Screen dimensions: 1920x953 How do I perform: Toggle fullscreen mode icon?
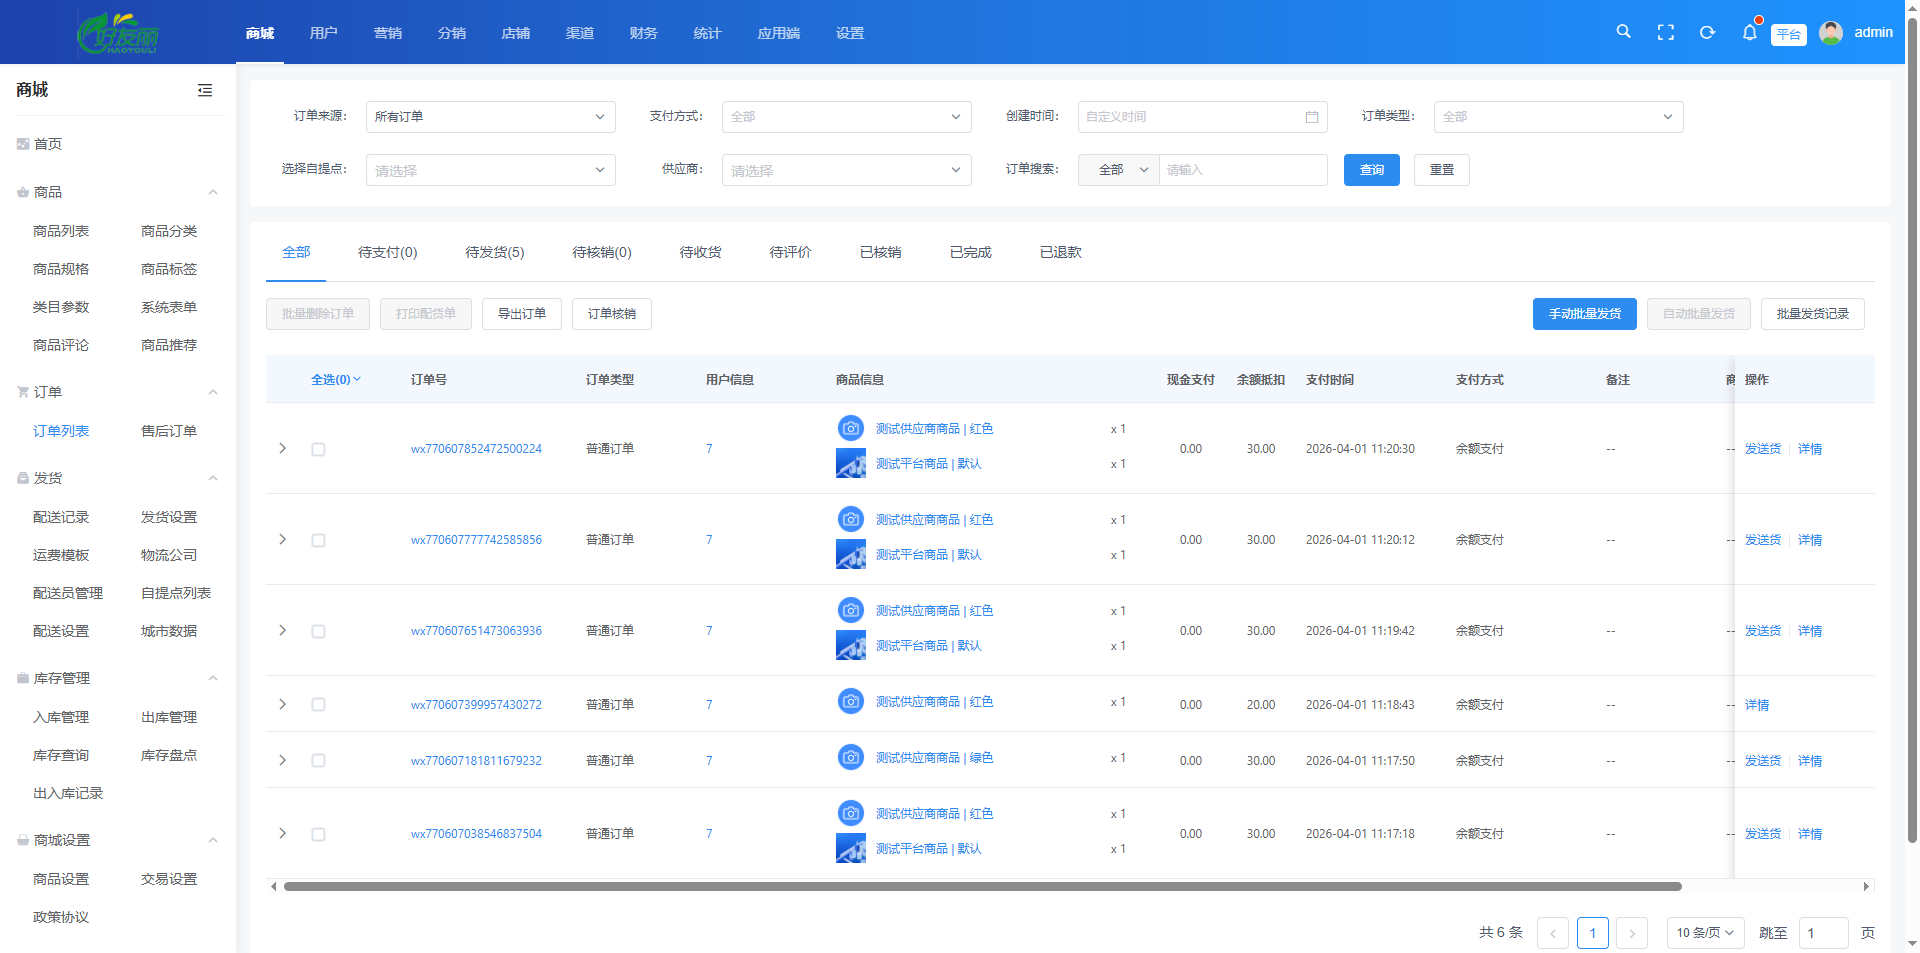[1665, 33]
